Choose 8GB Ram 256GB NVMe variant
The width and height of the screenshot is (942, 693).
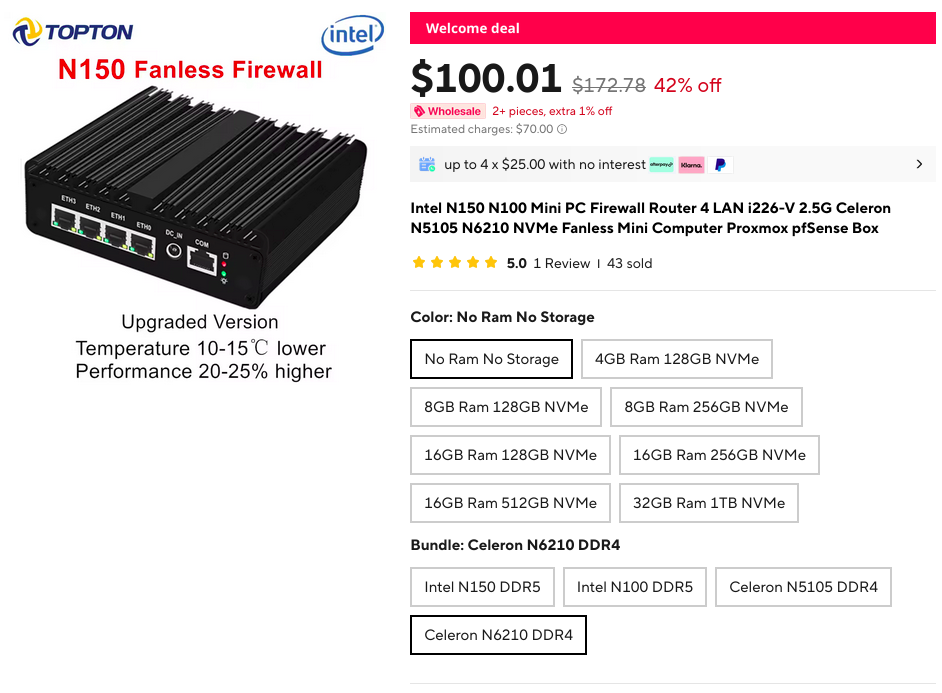(706, 407)
